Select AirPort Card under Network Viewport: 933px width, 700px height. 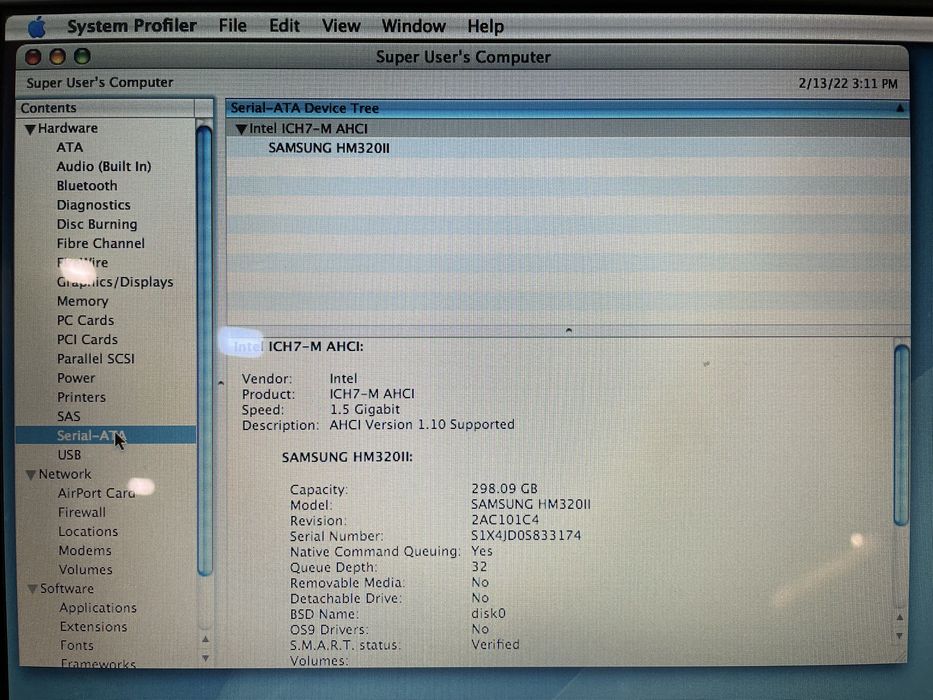pos(96,493)
